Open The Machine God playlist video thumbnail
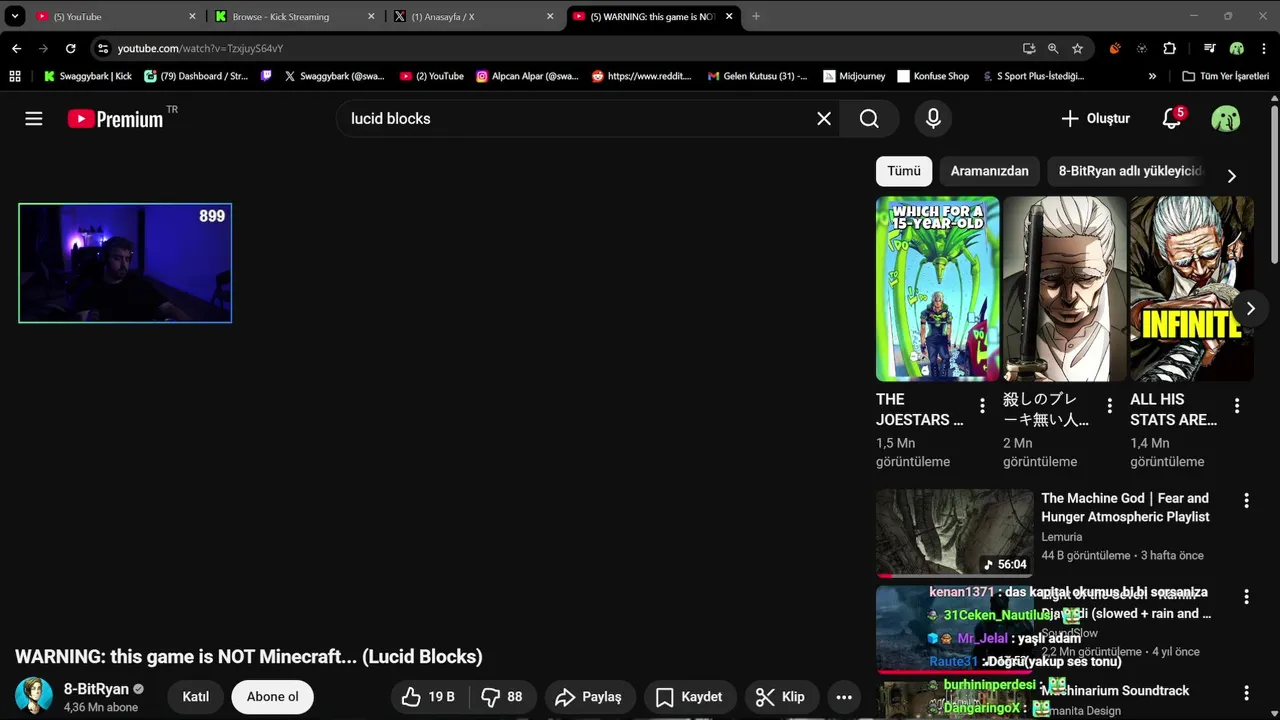Screen dimensions: 1280x720 (x=955, y=533)
